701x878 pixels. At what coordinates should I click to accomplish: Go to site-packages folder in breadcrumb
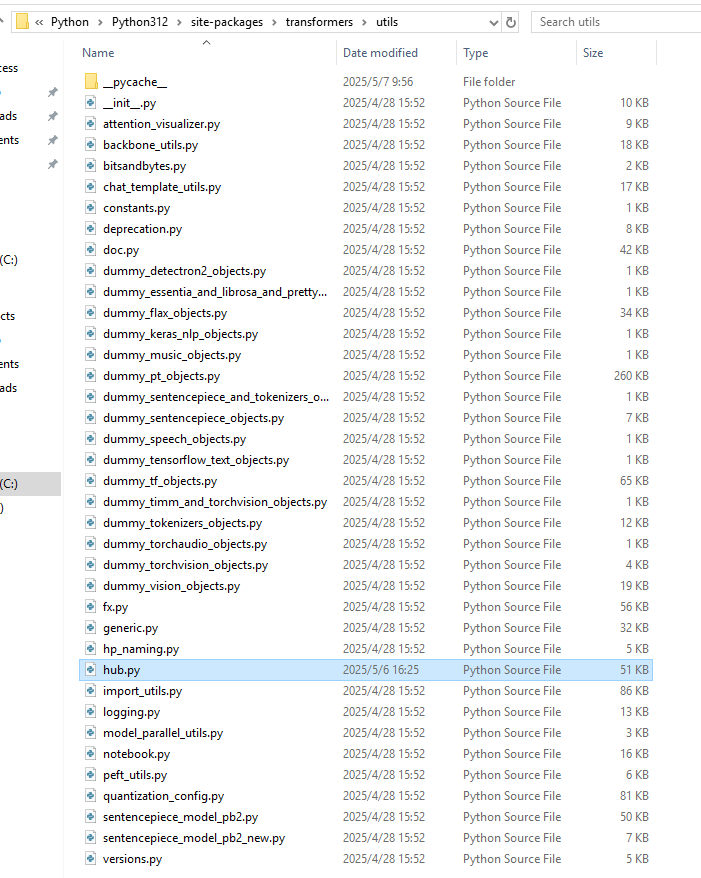click(227, 22)
